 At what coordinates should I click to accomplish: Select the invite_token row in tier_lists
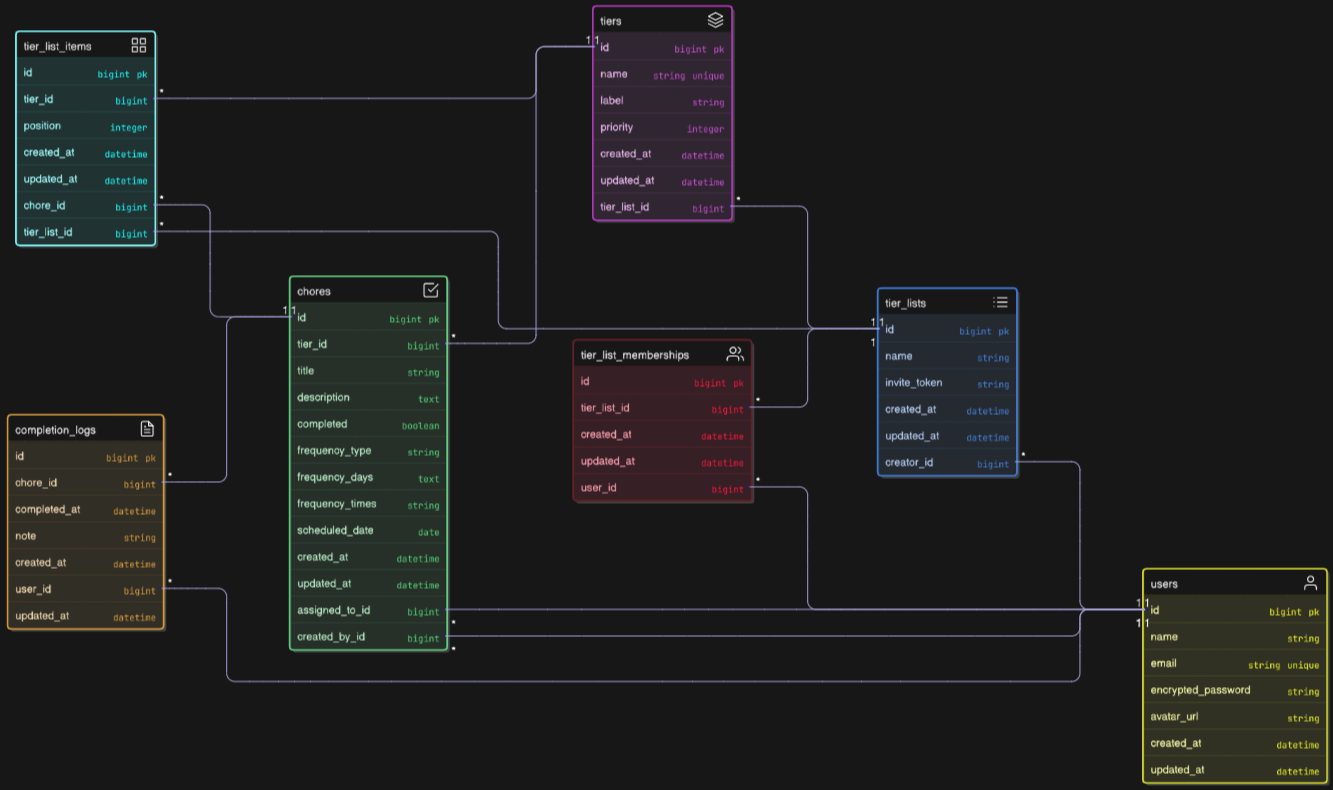coord(948,383)
